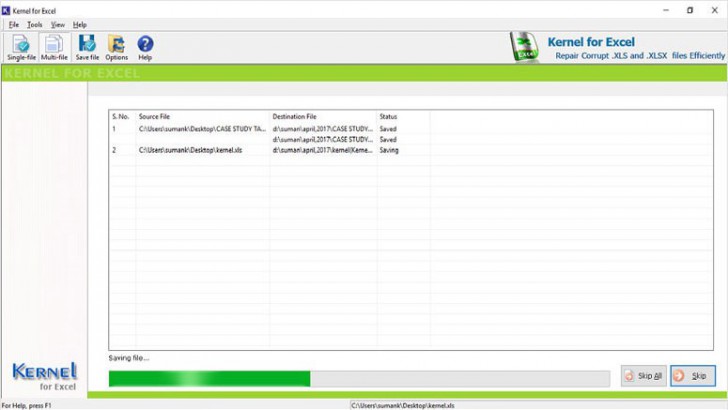Sort by the Source File column header

click(154, 117)
